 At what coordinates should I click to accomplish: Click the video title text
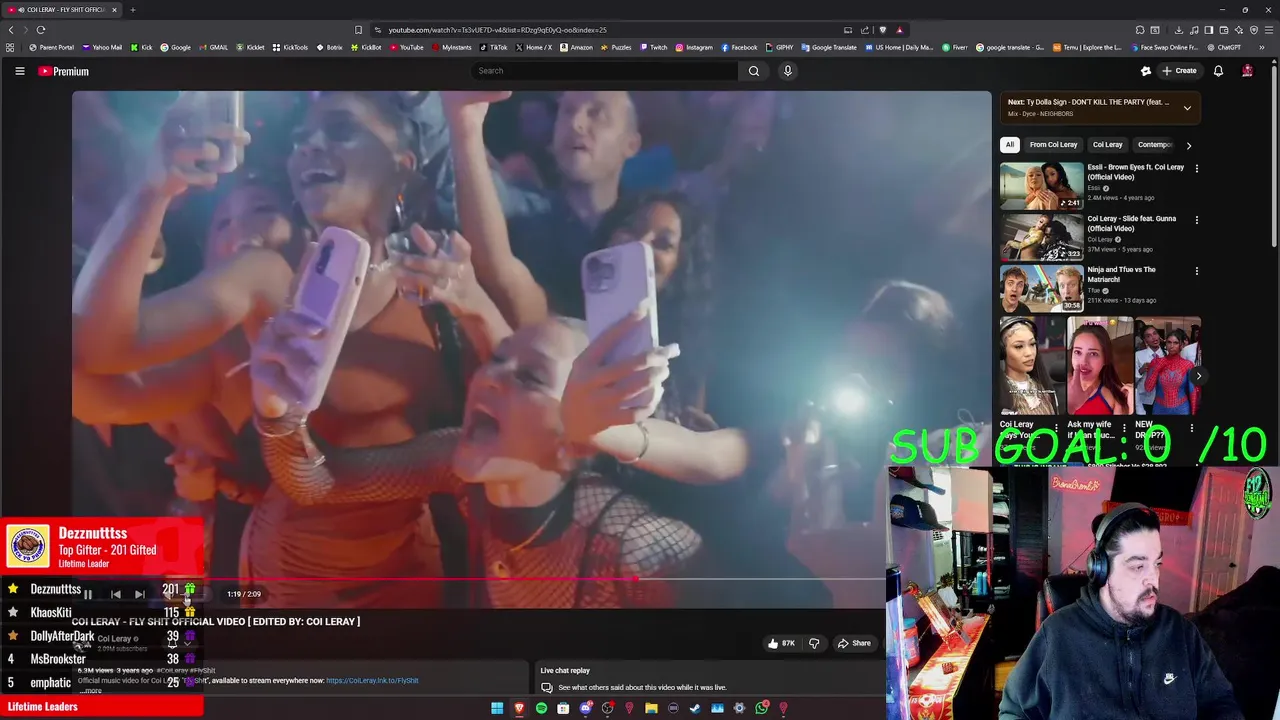pos(216,622)
